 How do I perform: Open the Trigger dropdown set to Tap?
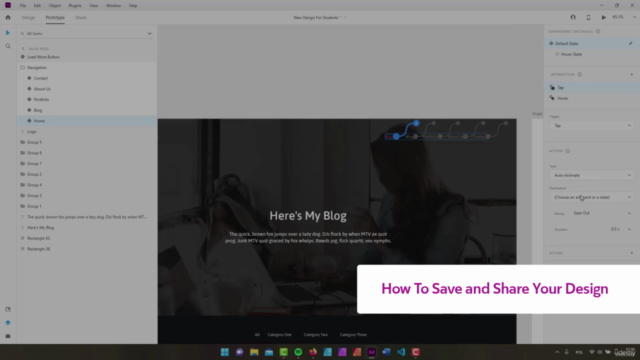[x=591, y=125]
